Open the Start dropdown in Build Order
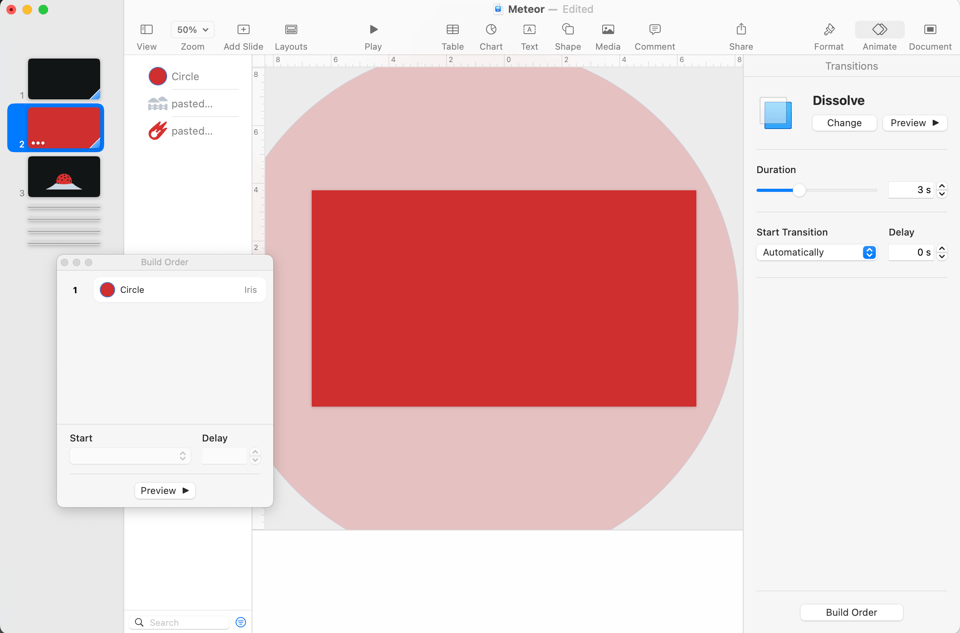The image size is (960, 633). coord(129,455)
